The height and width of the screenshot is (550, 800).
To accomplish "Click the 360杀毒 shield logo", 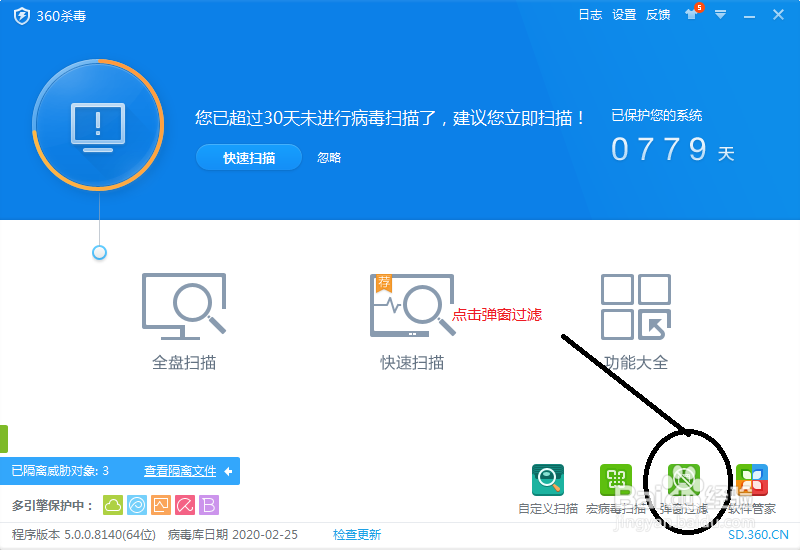I will (22, 16).
